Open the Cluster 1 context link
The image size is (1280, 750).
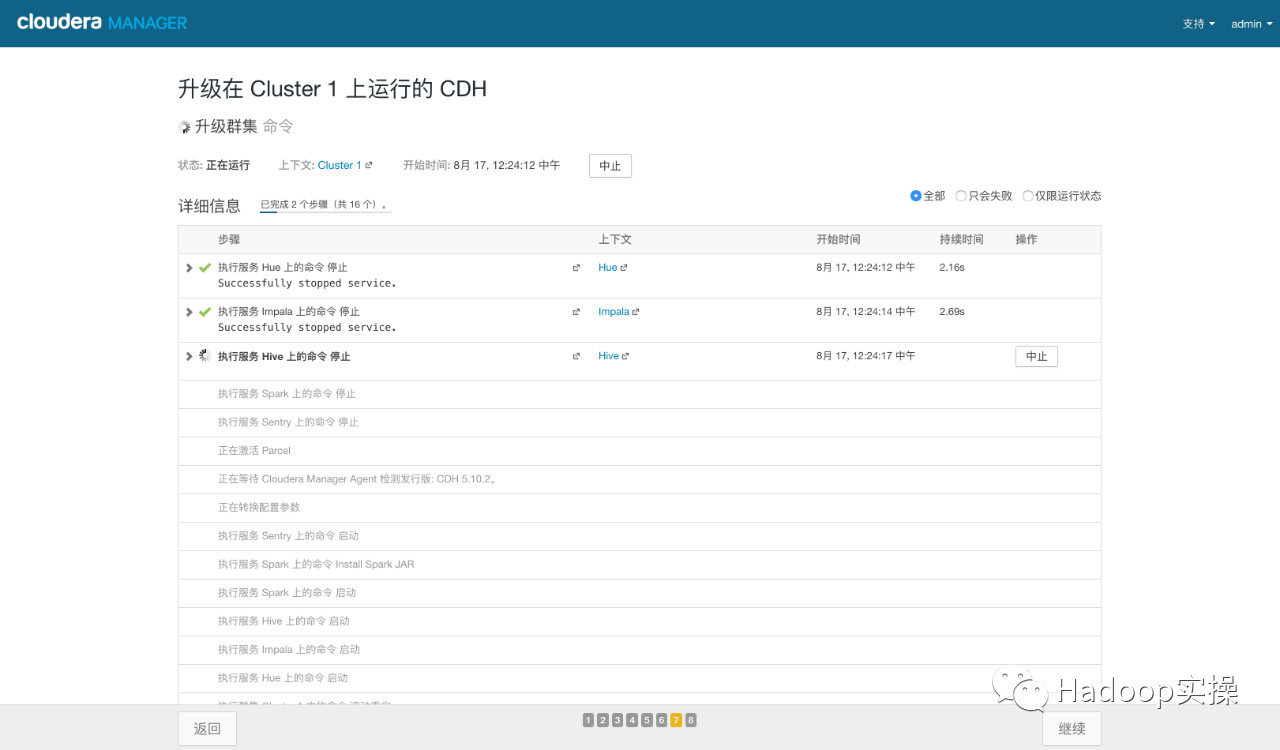339,165
